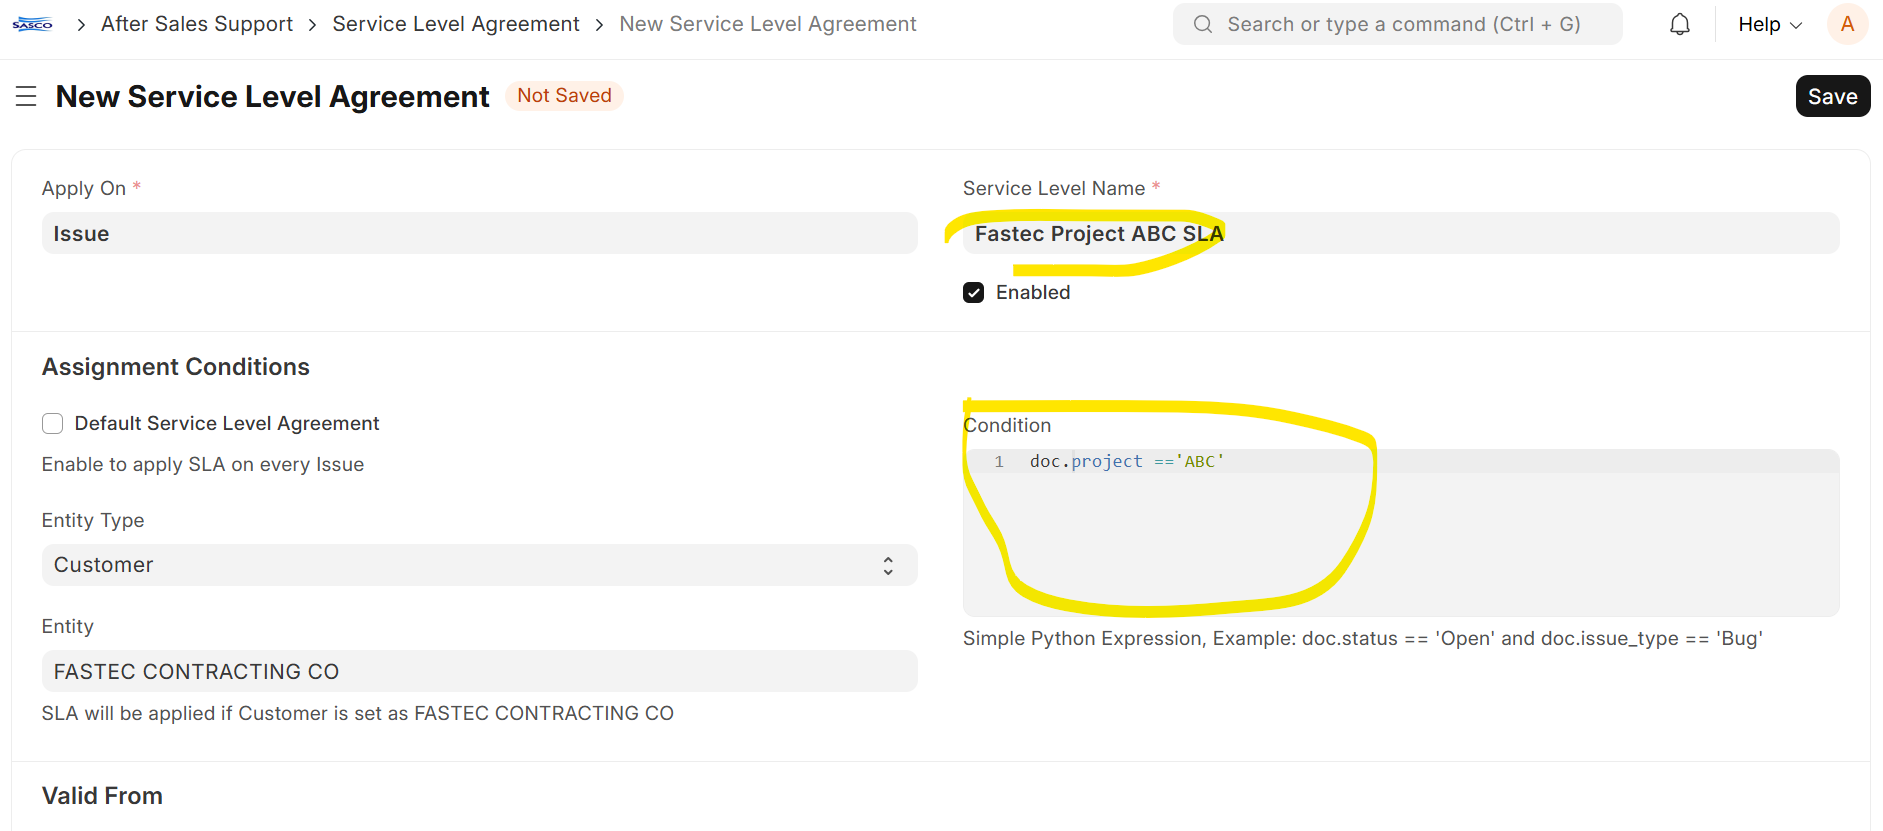Uncheck the Enabled checkbox
Image resolution: width=1883 pixels, height=831 pixels.
point(973,292)
